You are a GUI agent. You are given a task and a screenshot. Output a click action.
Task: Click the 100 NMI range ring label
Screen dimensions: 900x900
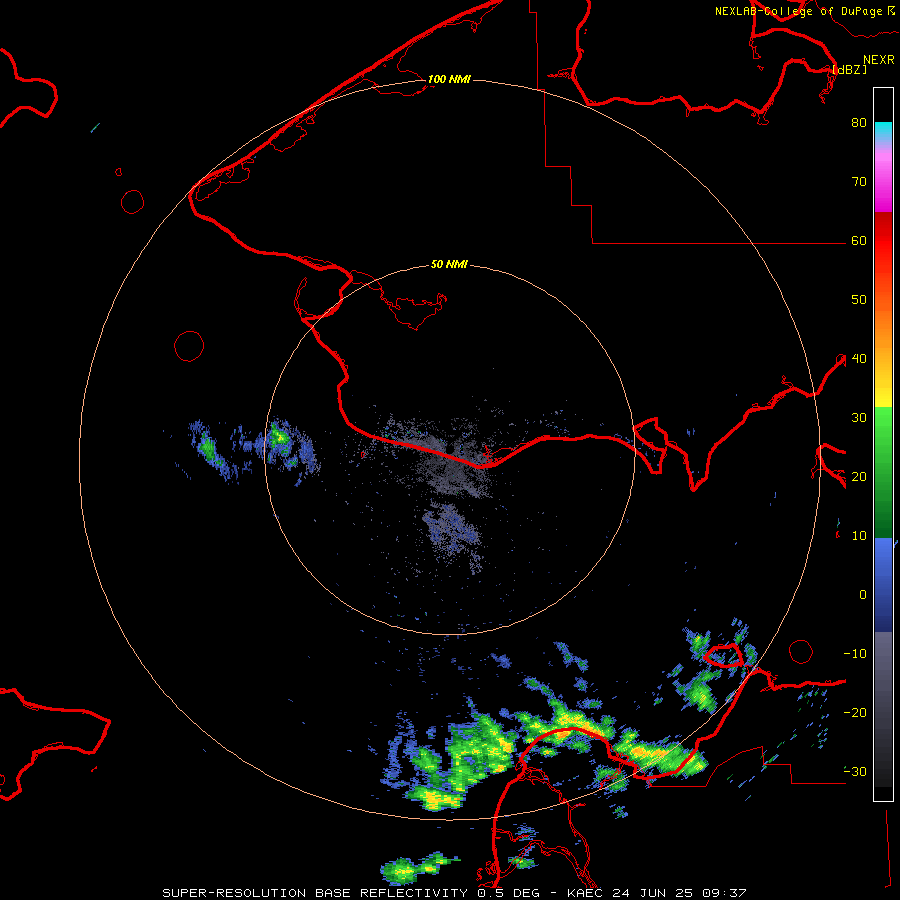point(449,79)
